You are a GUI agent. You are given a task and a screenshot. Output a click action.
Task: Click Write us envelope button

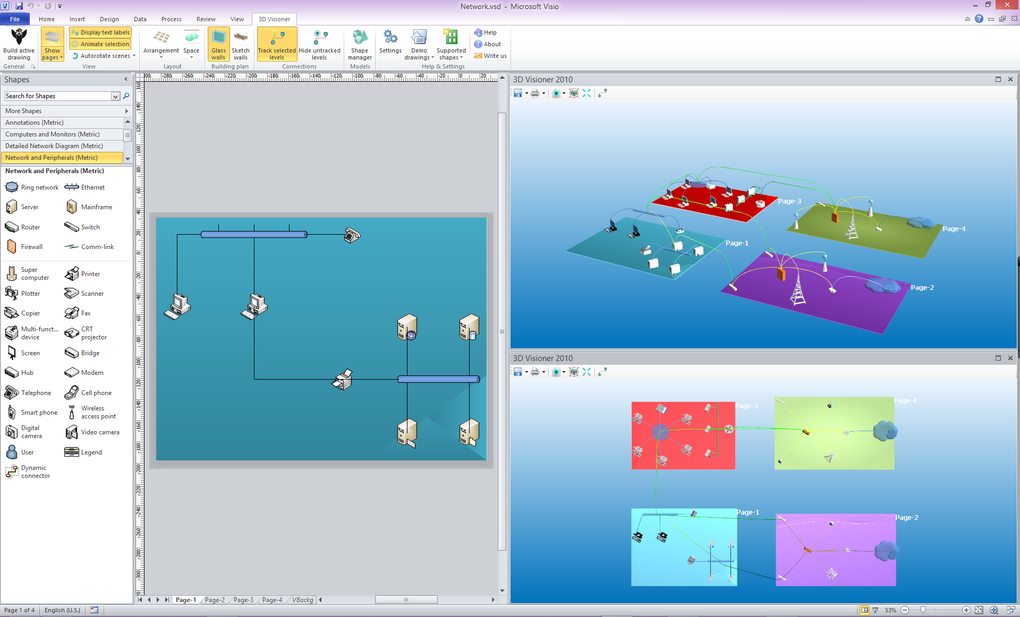click(x=490, y=56)
